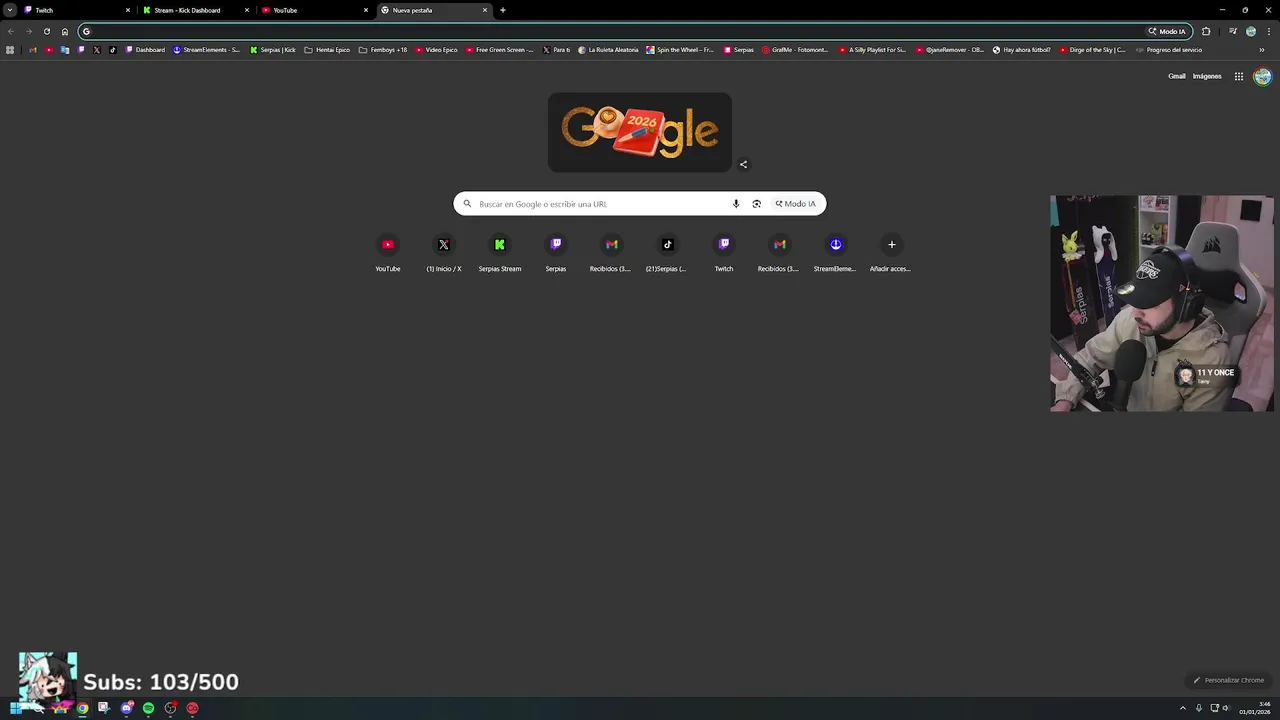Click the X bookmark icon

[97, 50]
